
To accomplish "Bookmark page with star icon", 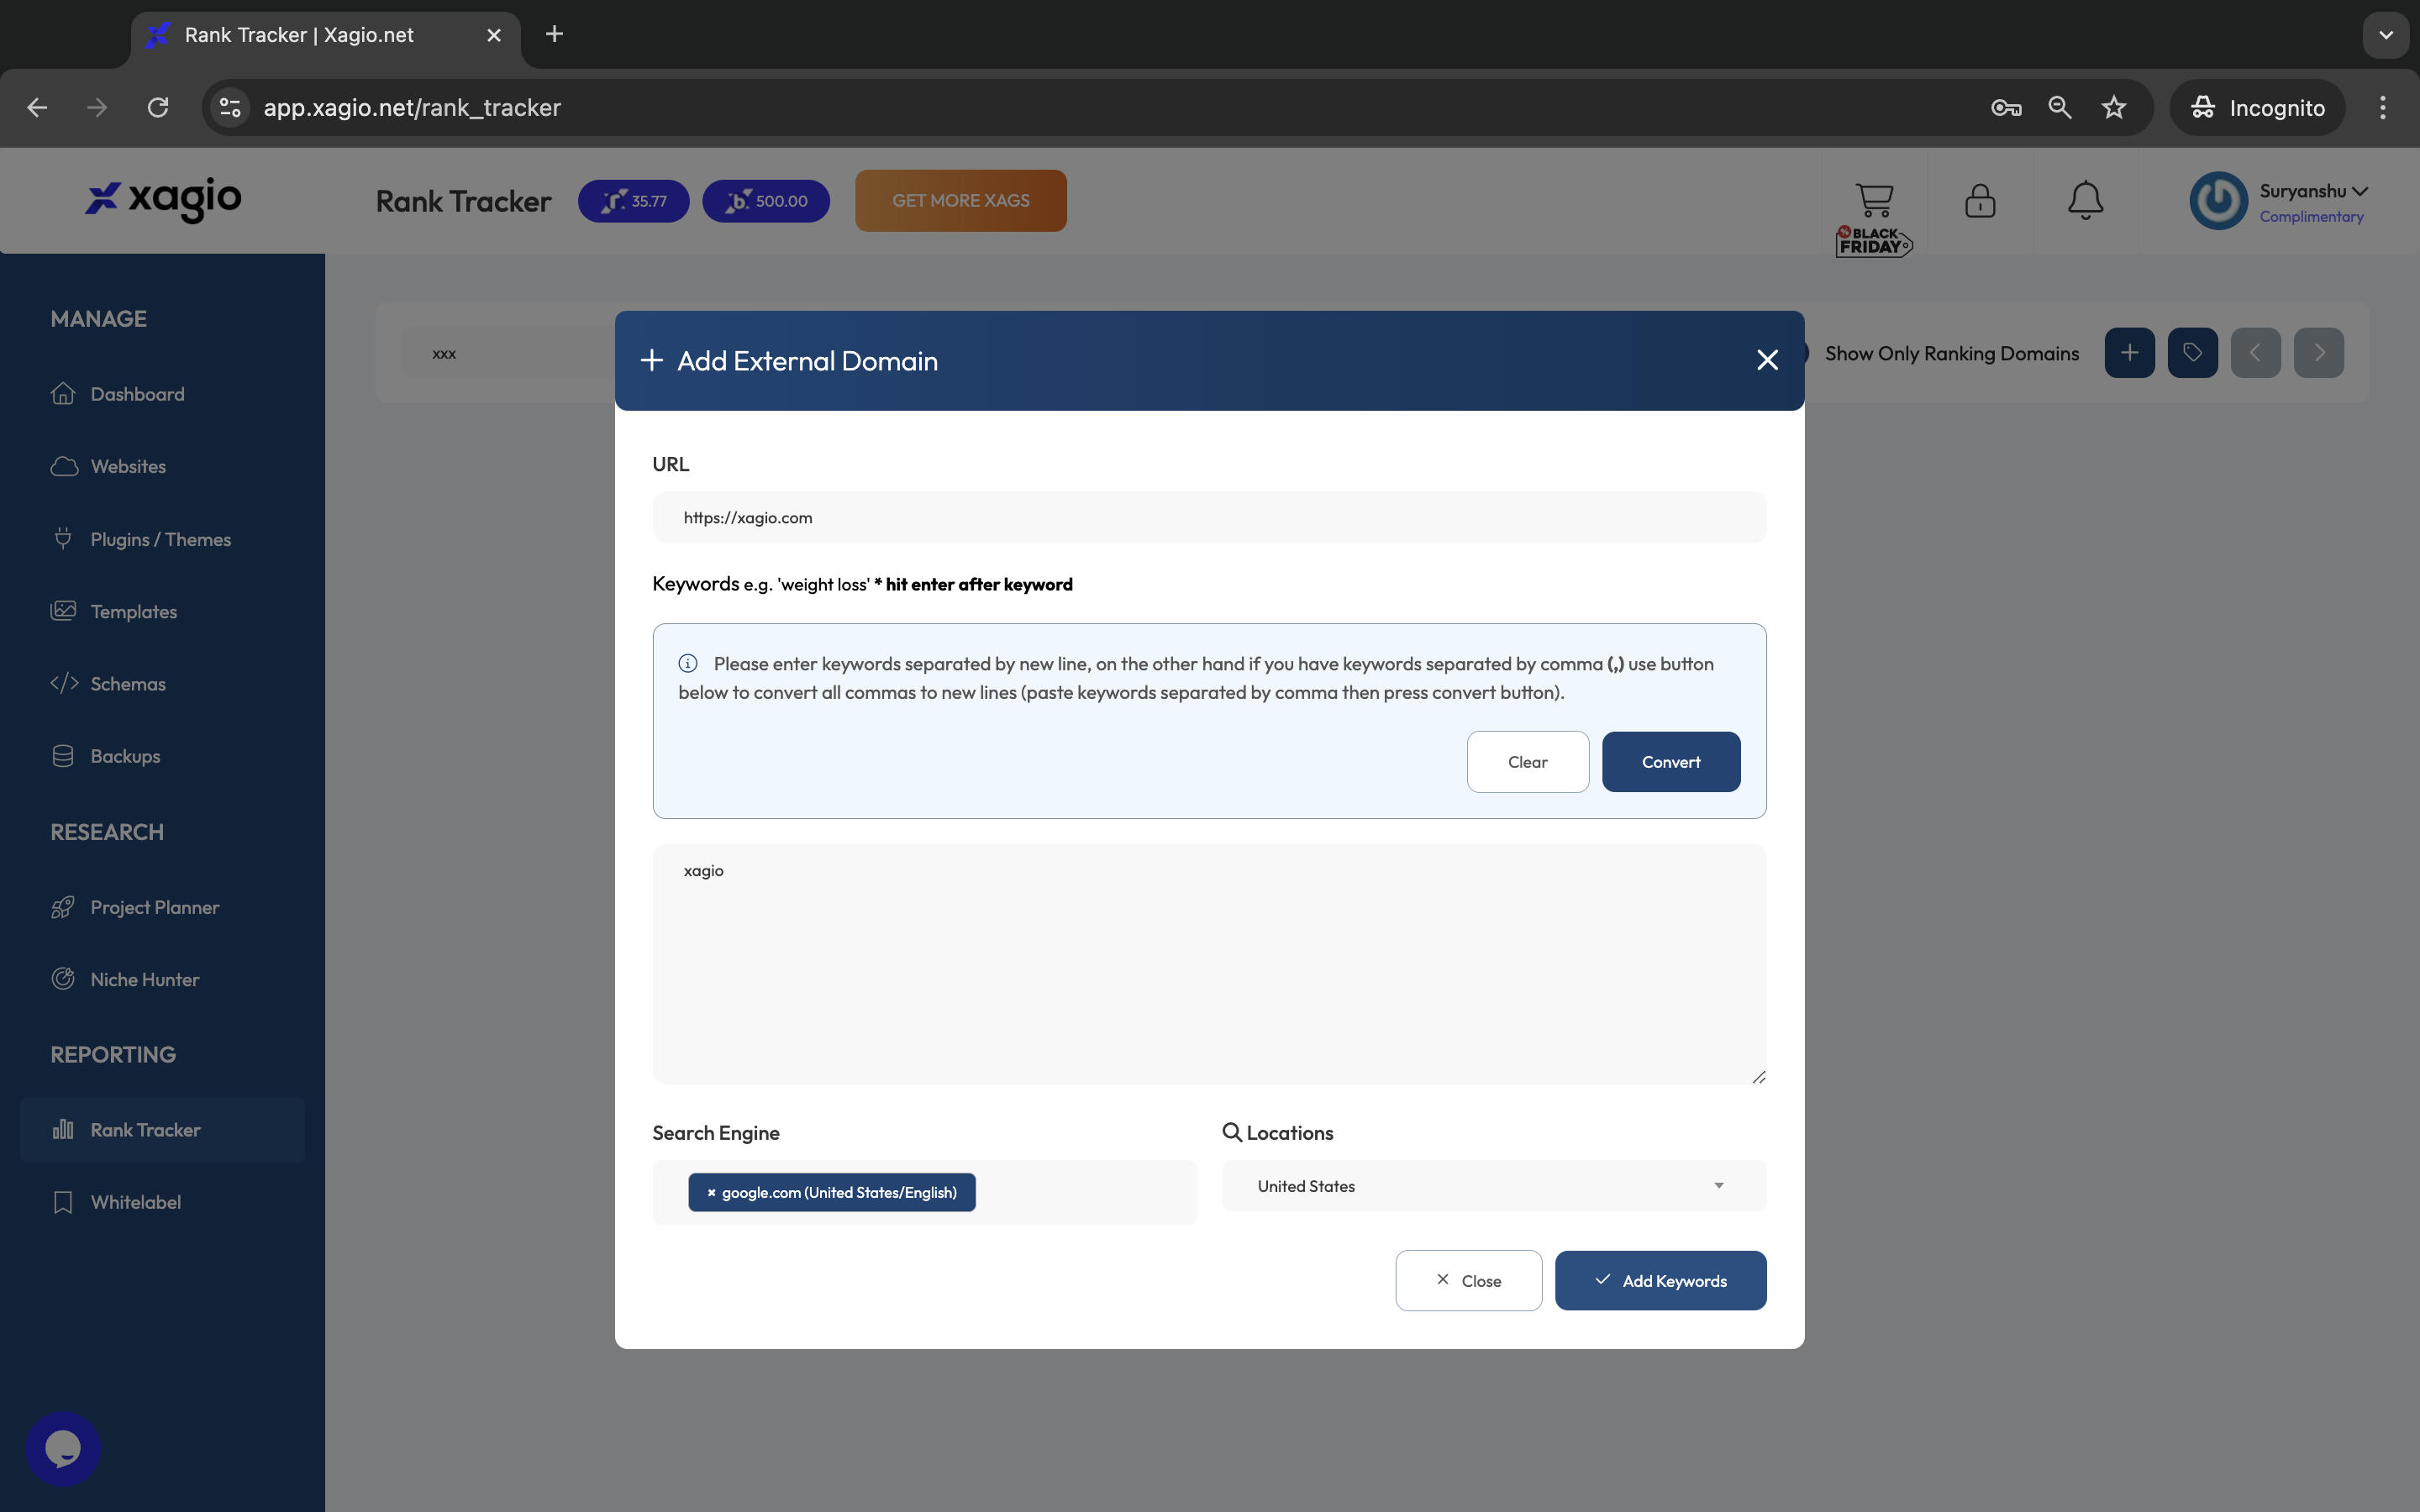I will [x=2113, y=108].
